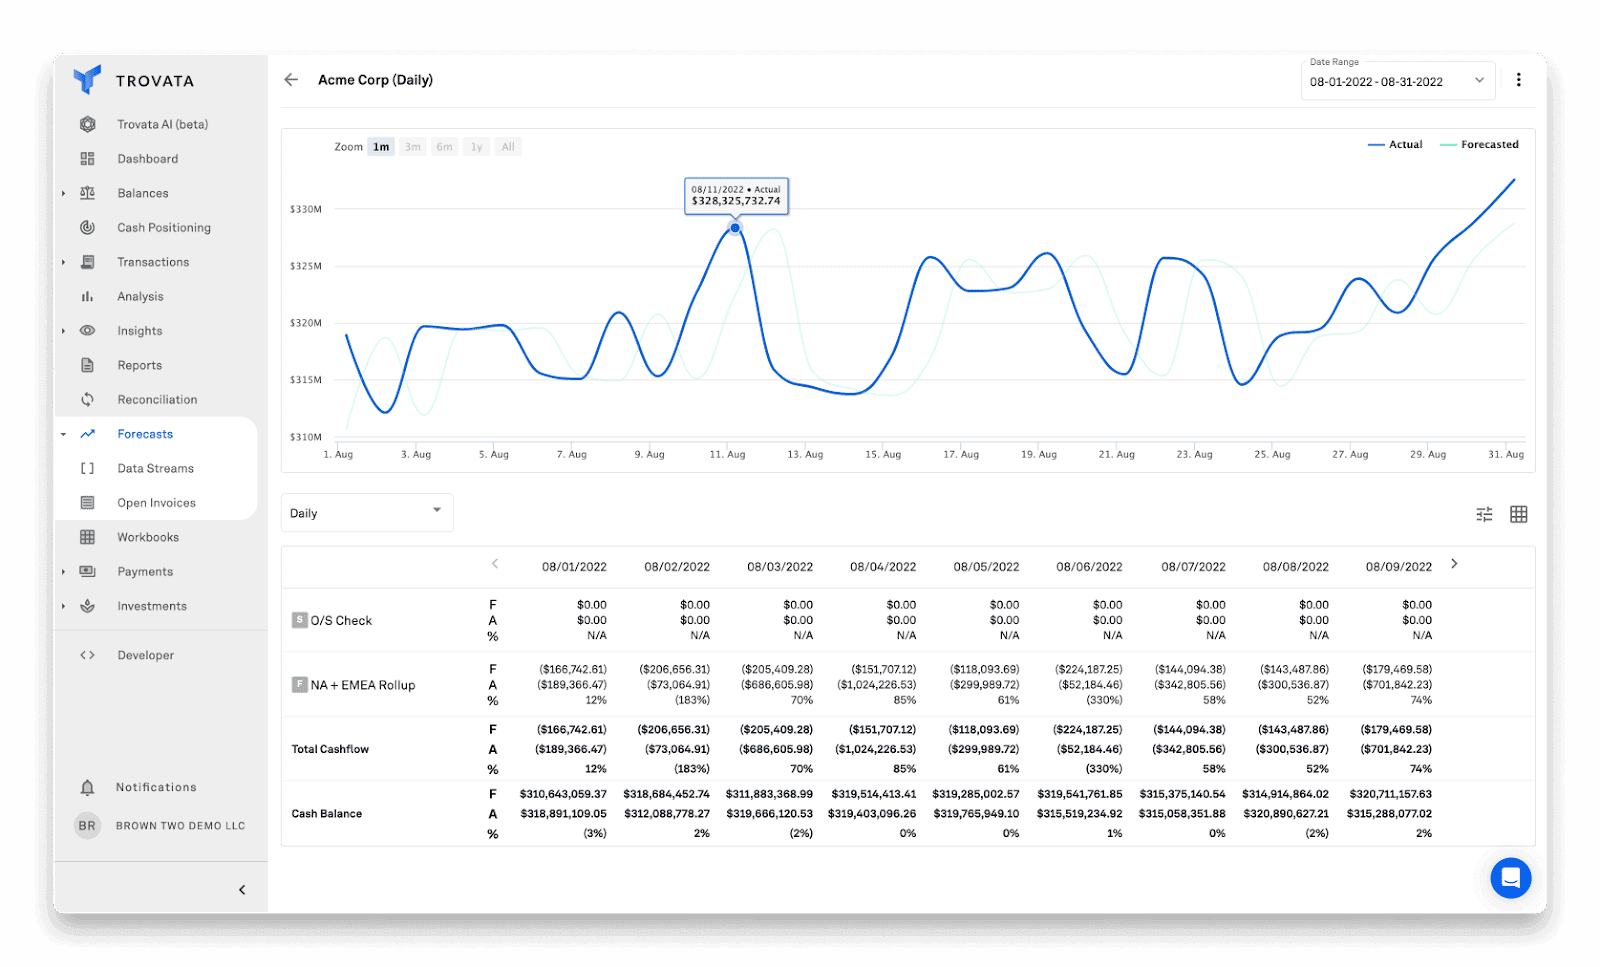Click the Trovata logo
The image size is (1600, 967).
coord(88,80)
